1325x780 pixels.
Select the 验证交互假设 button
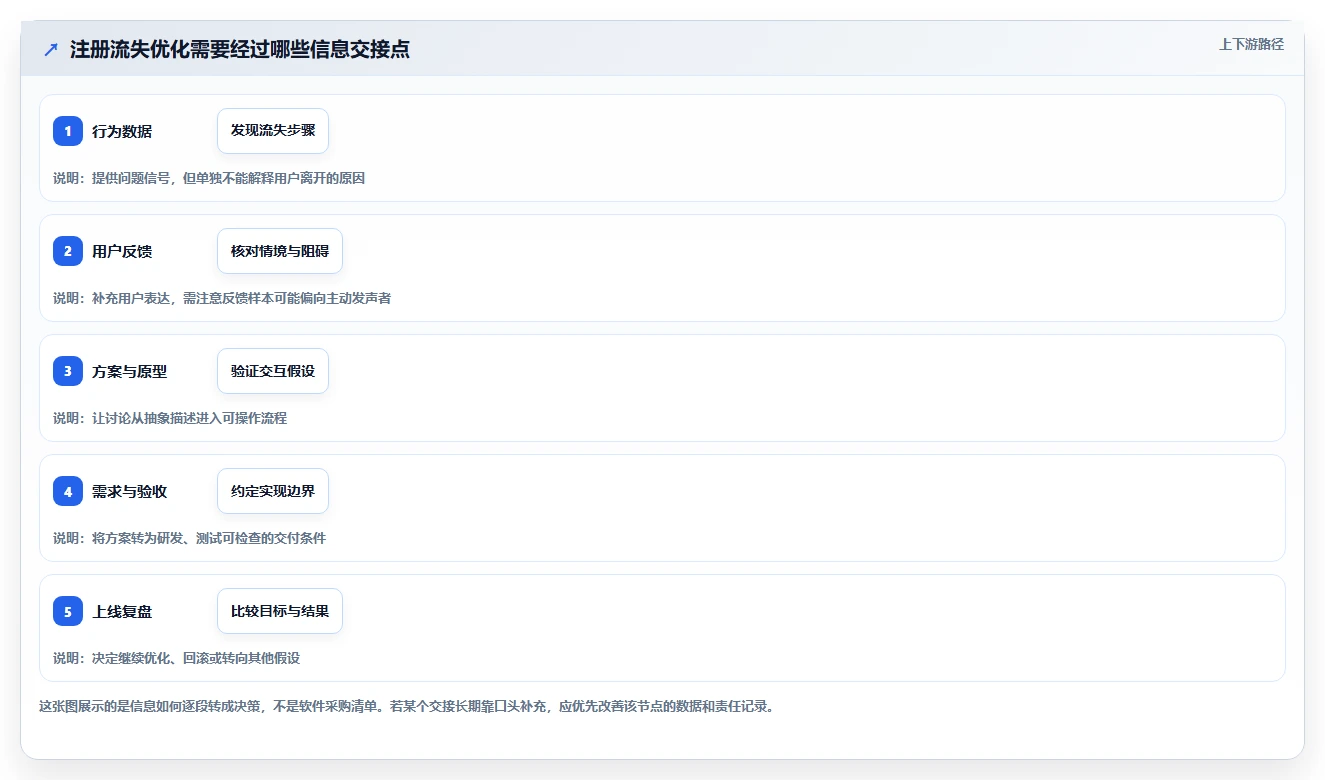coord(273,371)
